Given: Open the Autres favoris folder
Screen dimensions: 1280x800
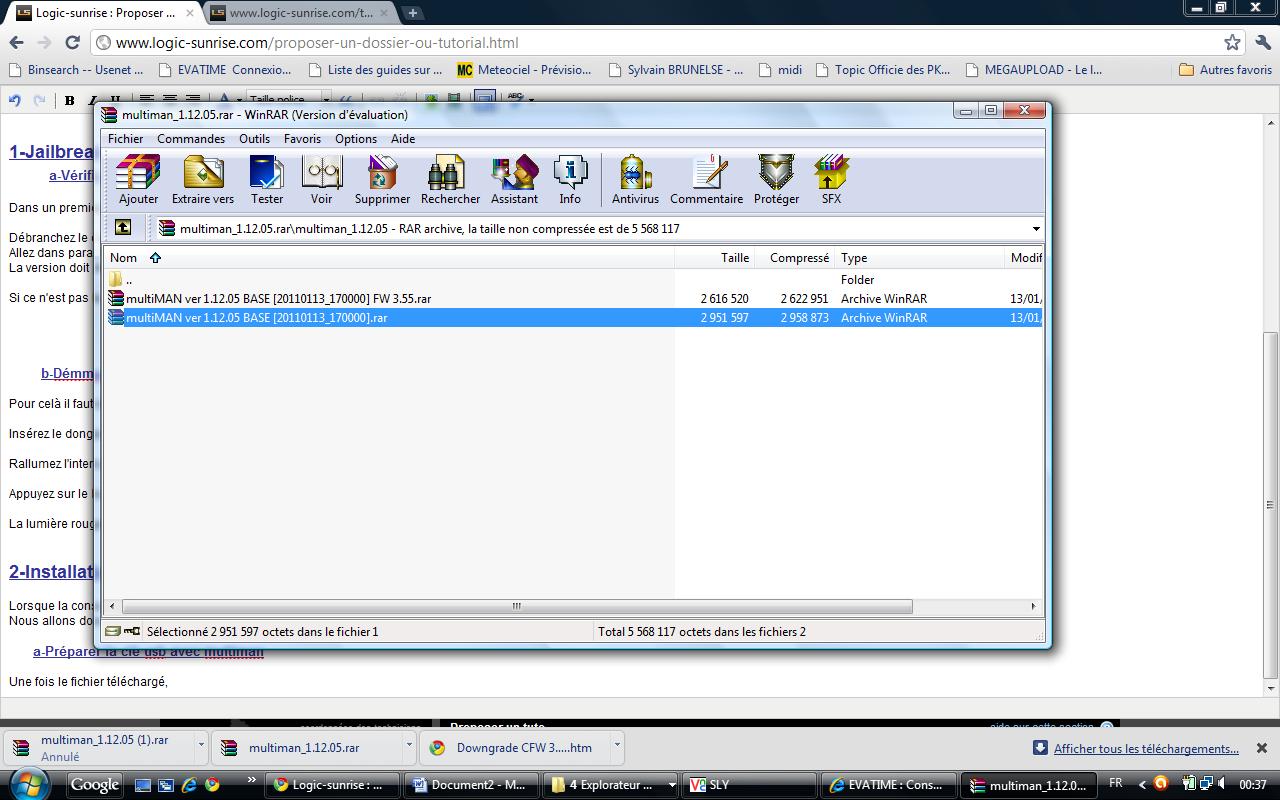Looking at the screenshot, I should pos(1225,70).
